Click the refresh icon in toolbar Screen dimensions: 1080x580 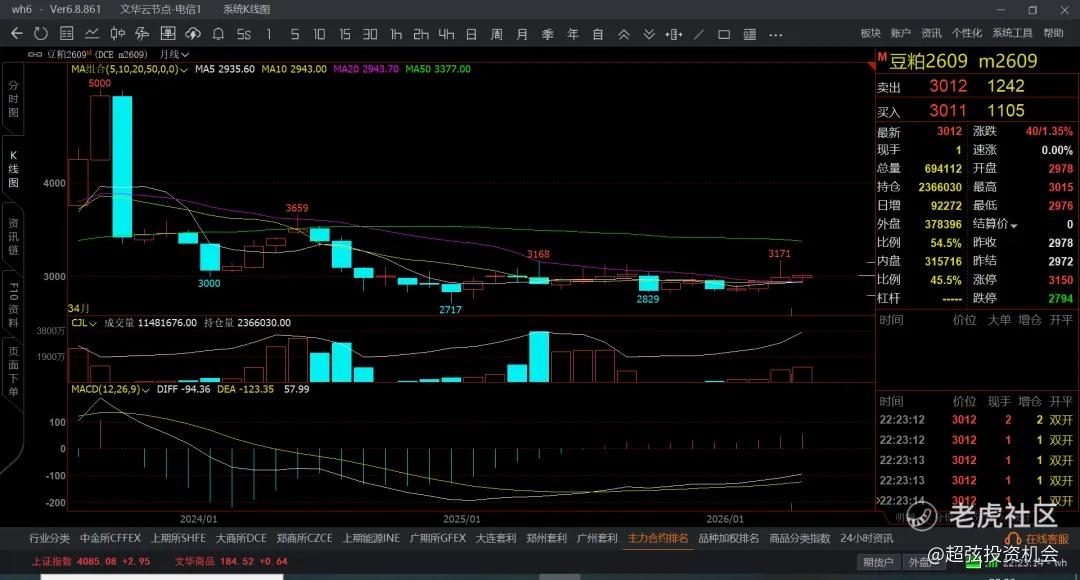pos(41,34)
